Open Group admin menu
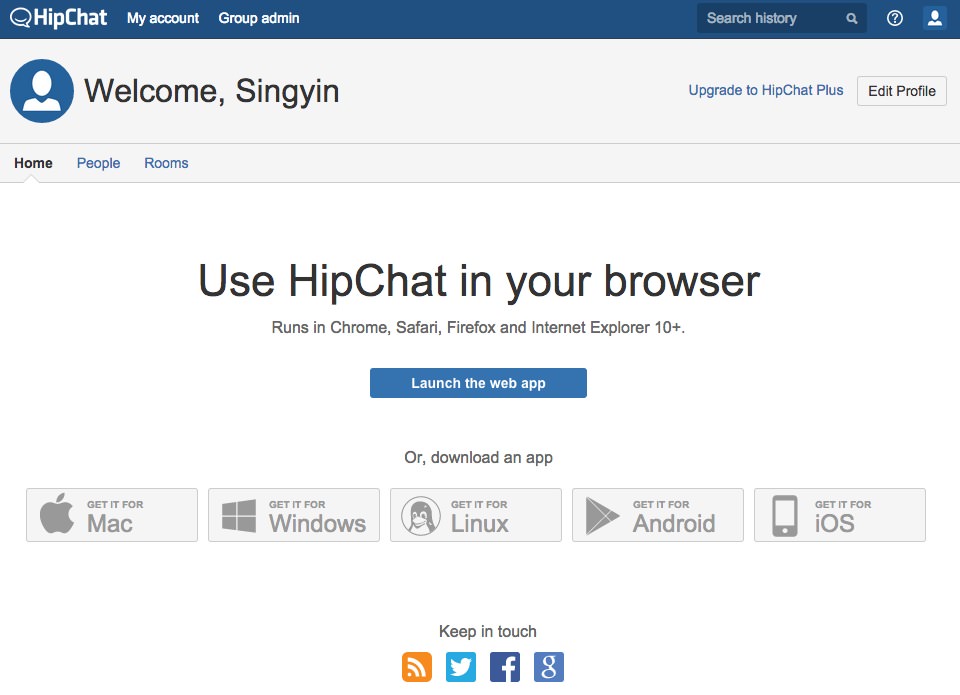The height and width of the screenshot is (695, 960). pos(259,18)
